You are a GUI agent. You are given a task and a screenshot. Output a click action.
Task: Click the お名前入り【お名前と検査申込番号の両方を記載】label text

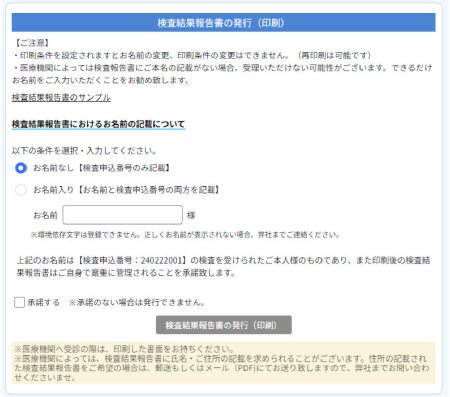[x=126, y=190]
